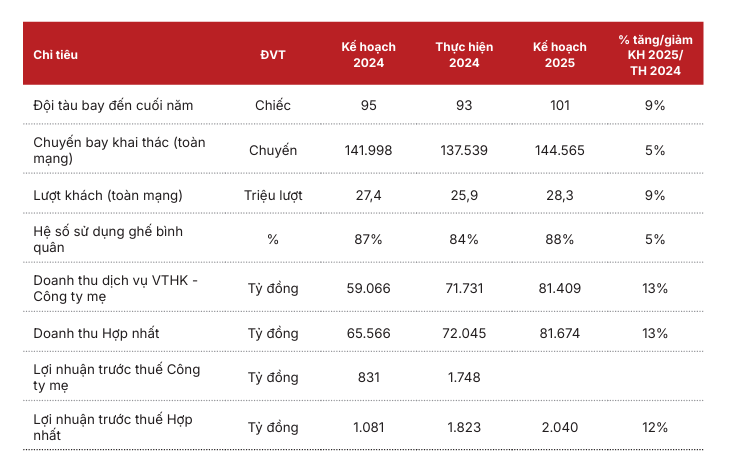
Task: Click the 12% growth percentage cell
Action: tap(655, 427)
